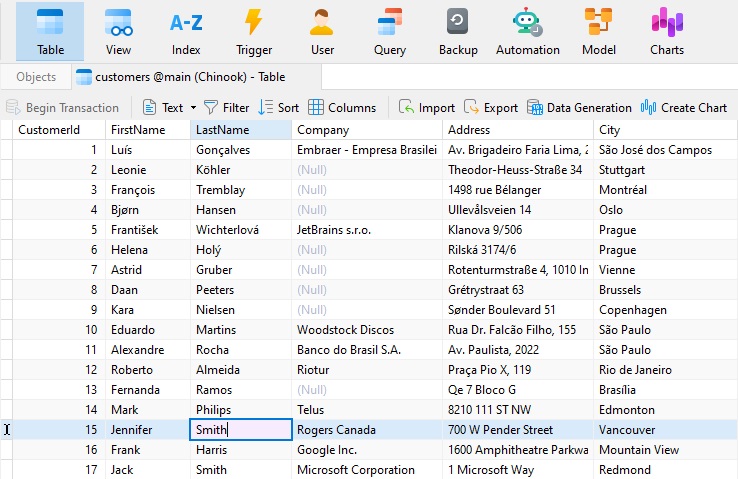Select the first name 'Helena'
Screen dimensions: 738x479
148,250
